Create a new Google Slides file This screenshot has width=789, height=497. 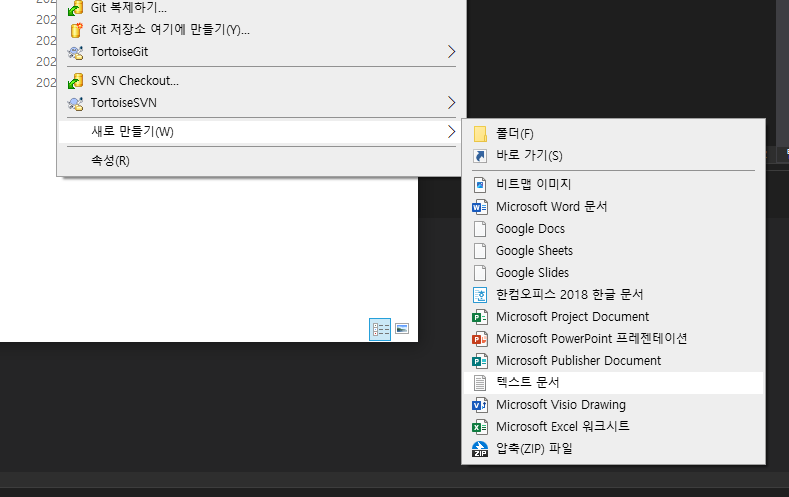coord(613,273)
